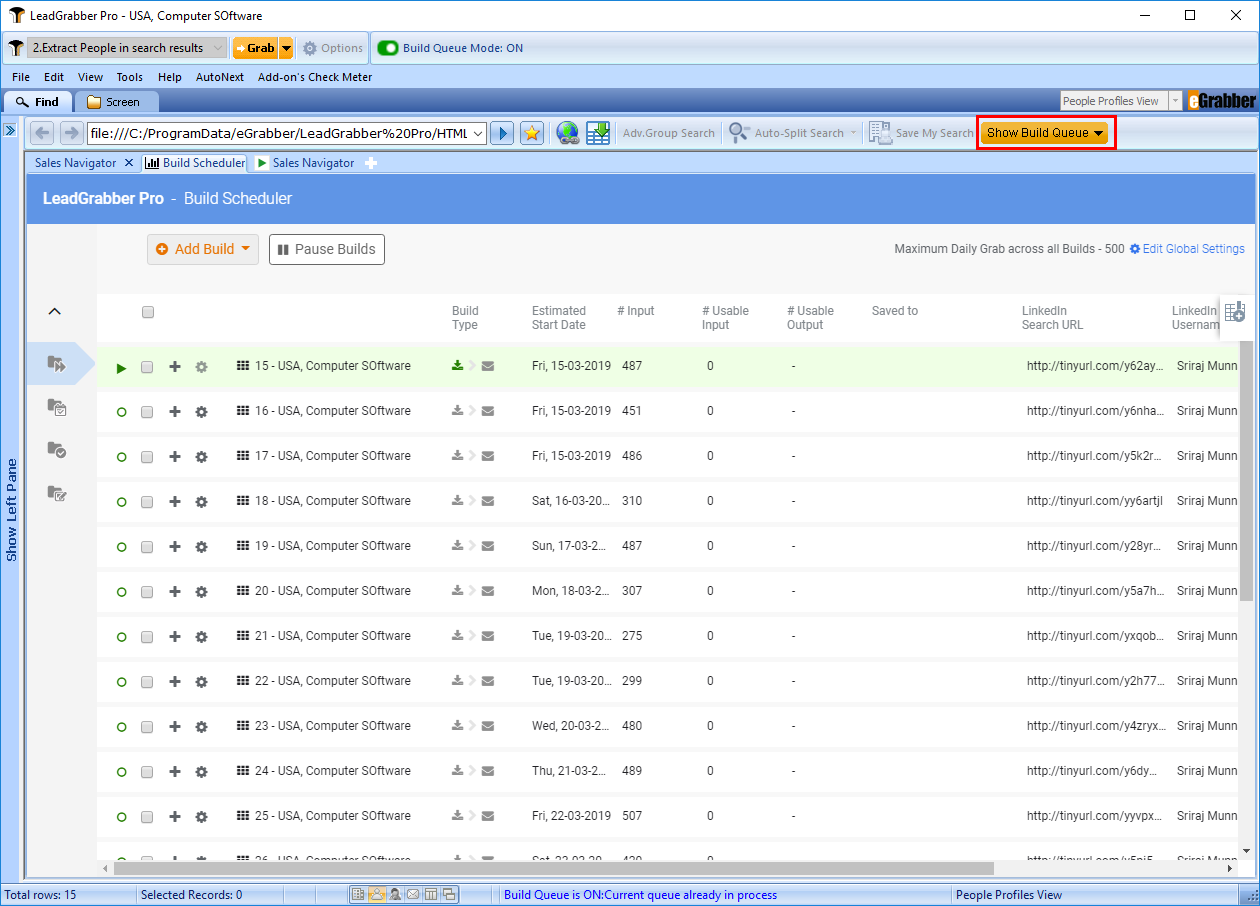Click the bookmark star icon in address toolbar
Screen dimensions: 1260x906
coord(532,133)
